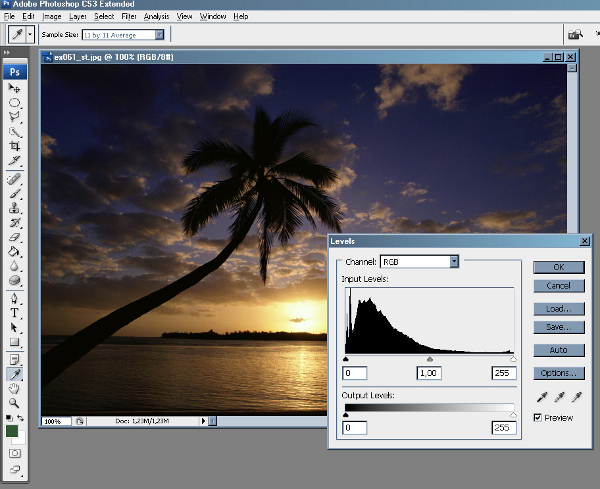Viewport: 600px width, 489px height.
Task: Open the Layer menu
Action: coord(78,16)
